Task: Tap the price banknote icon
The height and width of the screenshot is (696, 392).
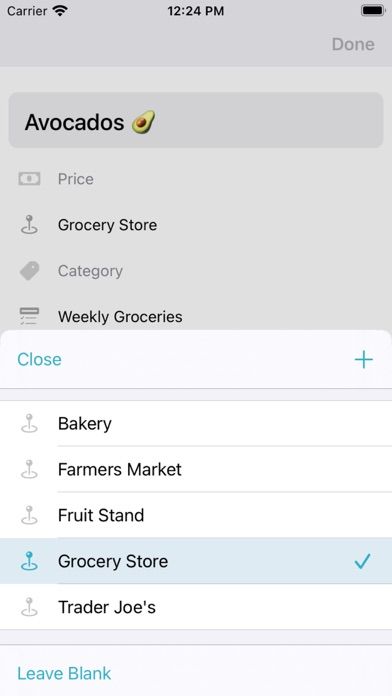Action: pos(29,179)
